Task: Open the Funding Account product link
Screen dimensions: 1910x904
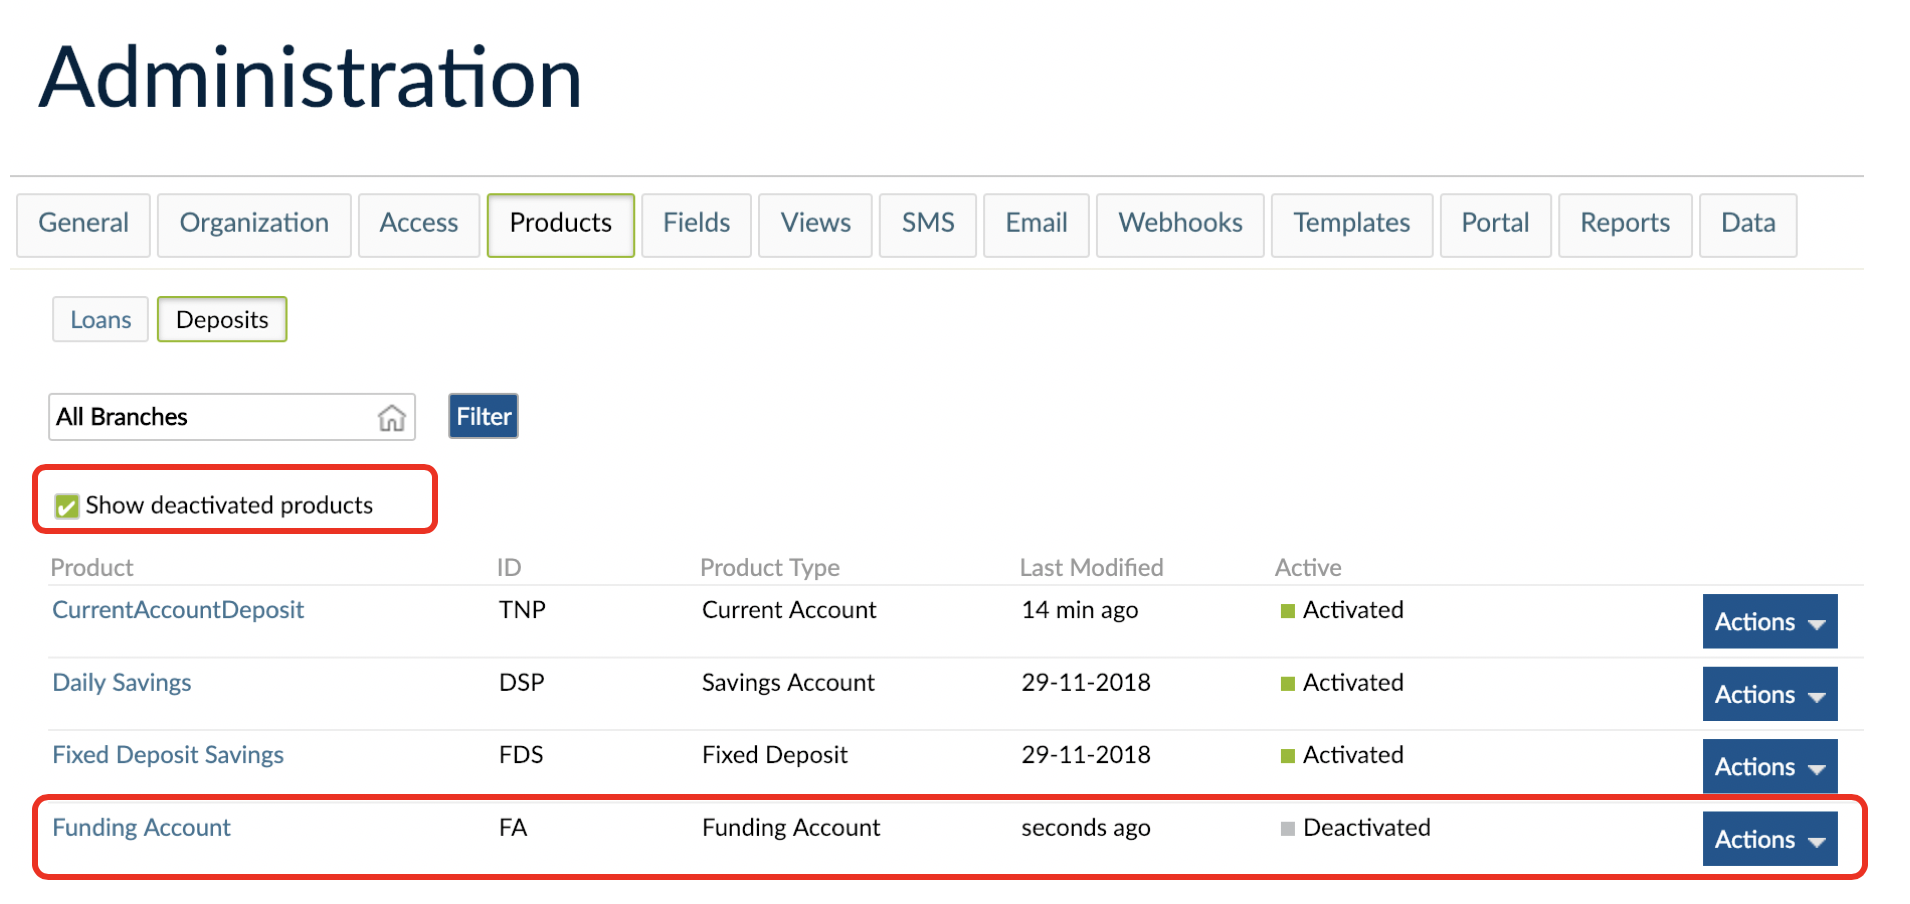Action: coord(140,828)
